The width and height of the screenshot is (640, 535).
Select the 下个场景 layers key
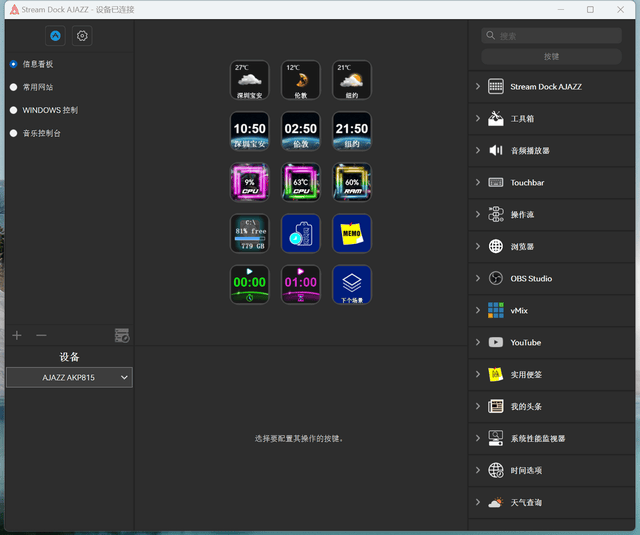tap(351, 284)
